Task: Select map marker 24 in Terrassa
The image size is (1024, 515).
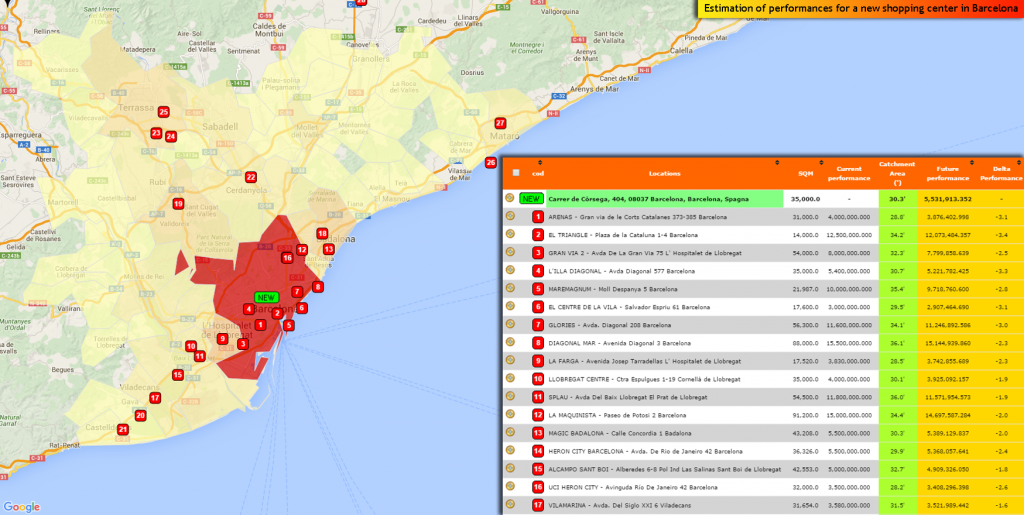Action: (x=170, y=136)
